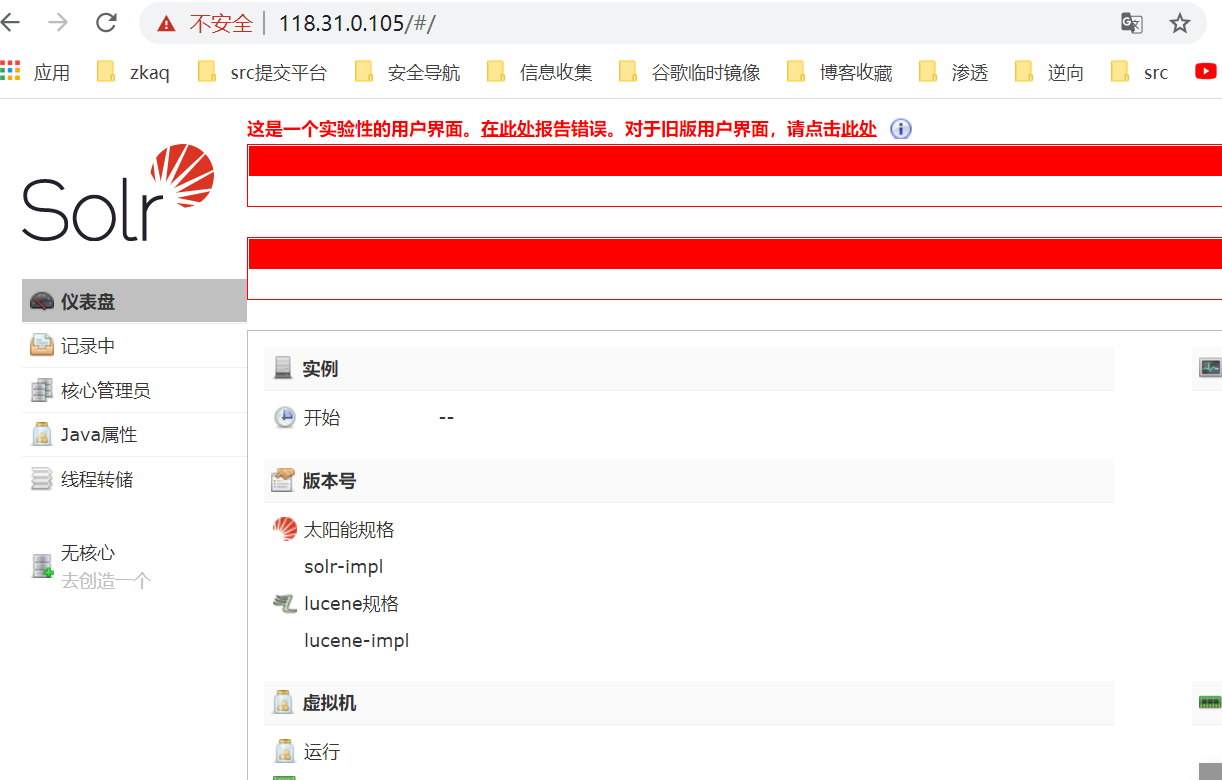Click the 线程转储 thread dump icon

click(x=40, y=479)
